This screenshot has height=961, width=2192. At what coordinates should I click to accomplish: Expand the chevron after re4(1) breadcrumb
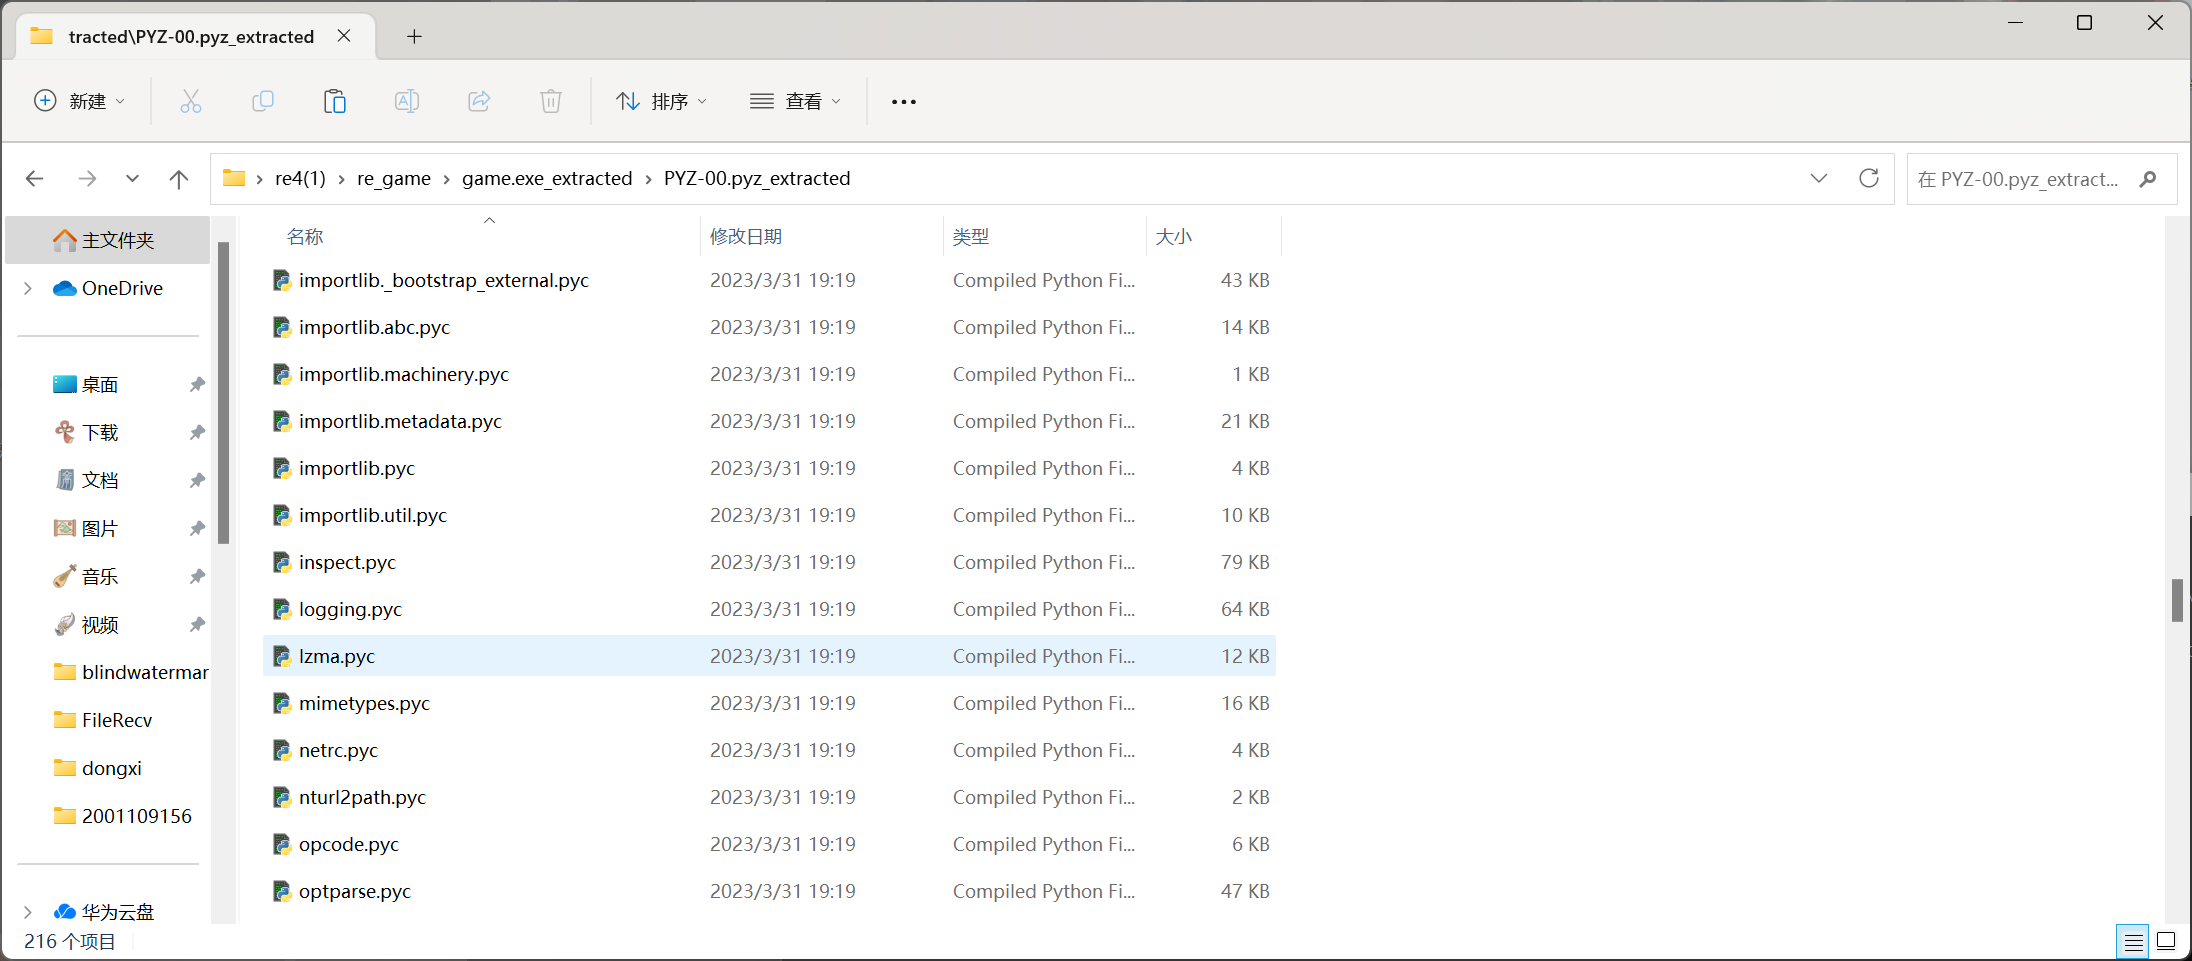pyautogui.click(x=342, y=179)
